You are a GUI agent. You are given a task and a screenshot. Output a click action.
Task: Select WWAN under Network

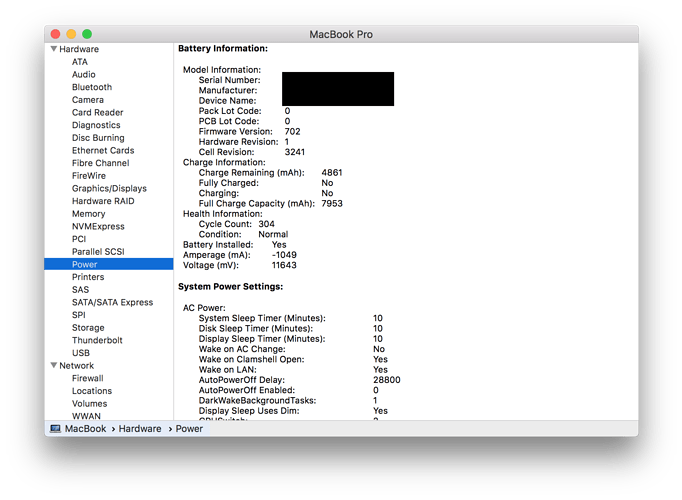pos(86,416)
